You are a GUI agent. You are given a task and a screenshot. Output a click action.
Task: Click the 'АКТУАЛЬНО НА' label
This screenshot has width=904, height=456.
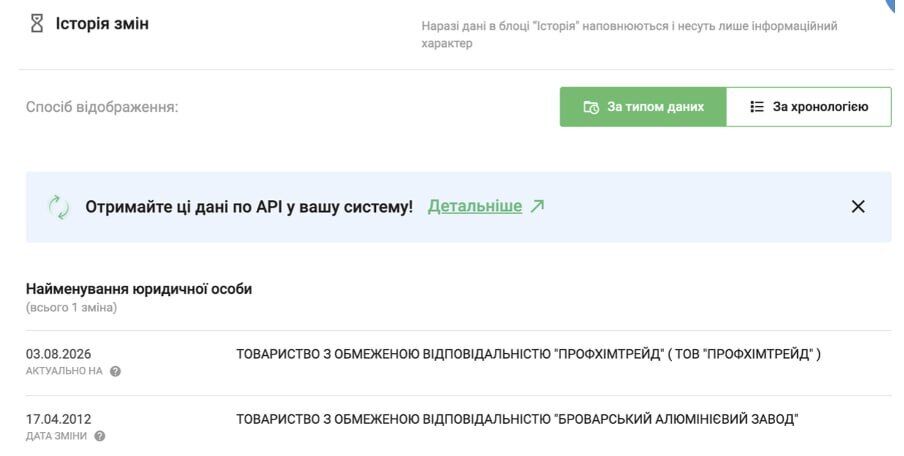[x=64, y=371]
